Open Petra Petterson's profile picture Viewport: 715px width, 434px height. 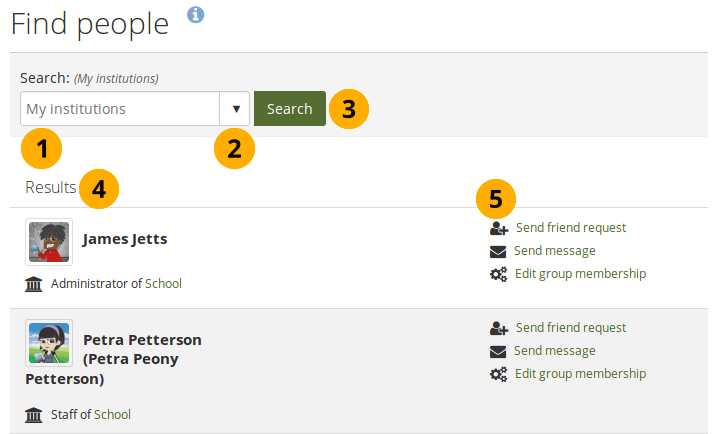click(x=49, y=343)
